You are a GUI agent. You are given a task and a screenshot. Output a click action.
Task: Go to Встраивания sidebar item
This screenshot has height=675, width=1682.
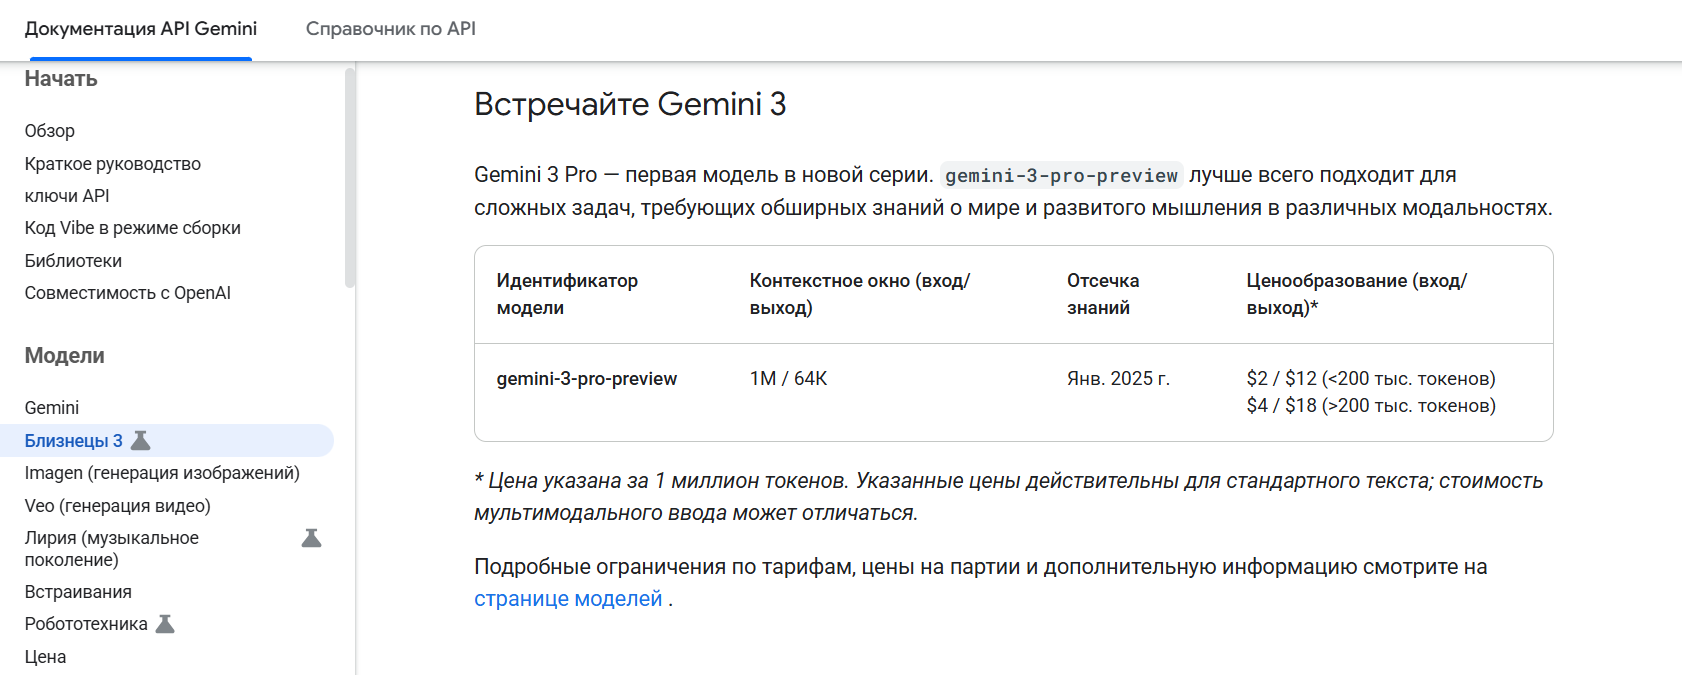(78, 592)
